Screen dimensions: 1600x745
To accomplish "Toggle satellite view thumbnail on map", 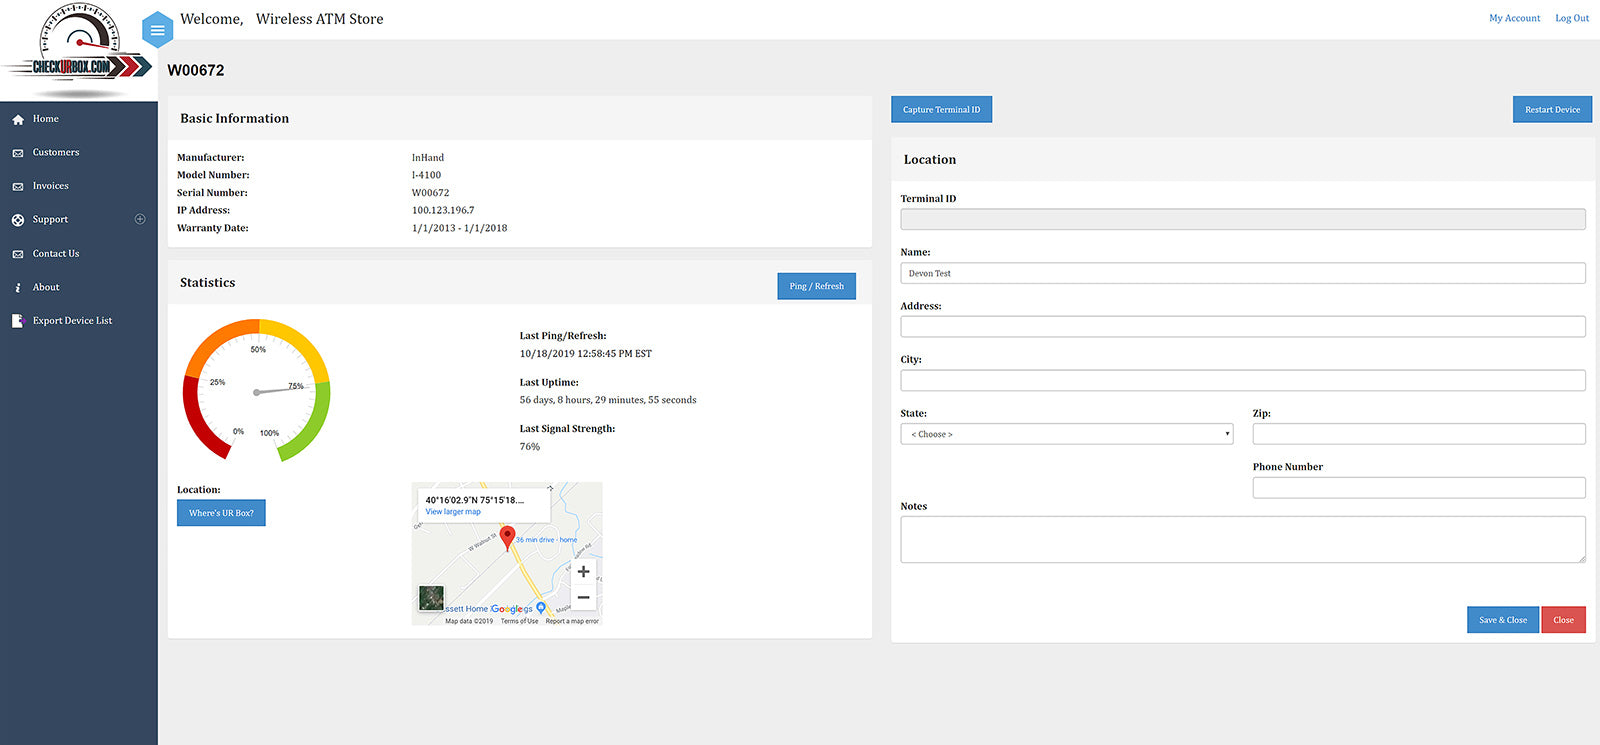I will [x=431, y=598].
